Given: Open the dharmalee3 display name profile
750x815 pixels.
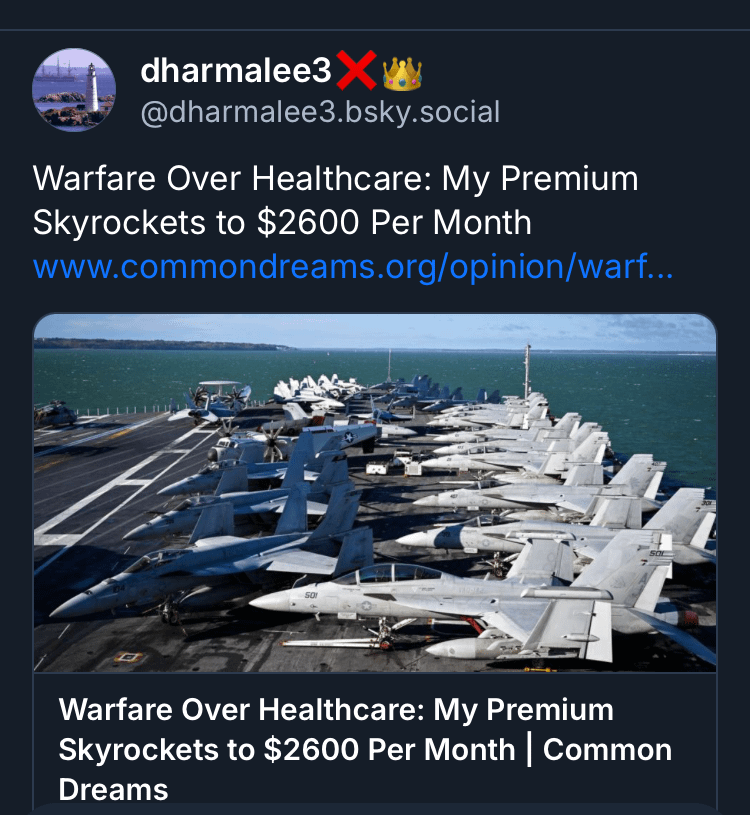Looking at the screenshot, I should [235, 71].
